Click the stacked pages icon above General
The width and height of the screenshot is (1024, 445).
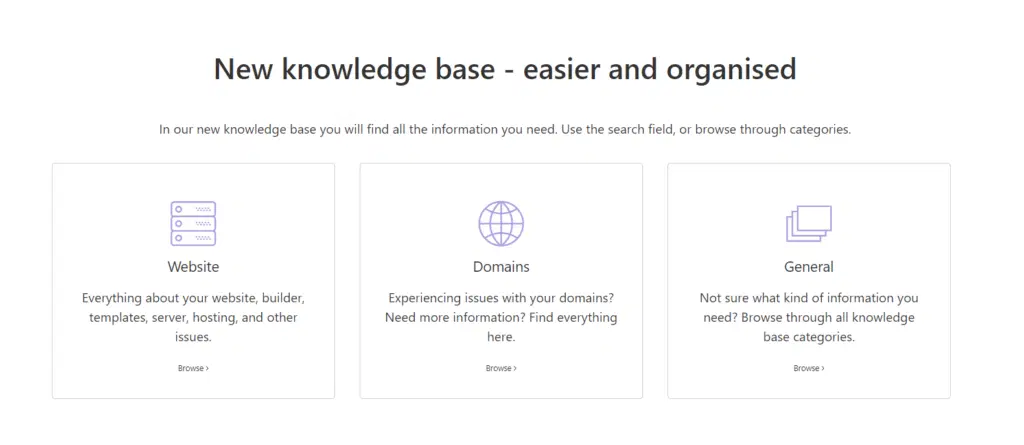pyautogui.click(x=808, y=224)
